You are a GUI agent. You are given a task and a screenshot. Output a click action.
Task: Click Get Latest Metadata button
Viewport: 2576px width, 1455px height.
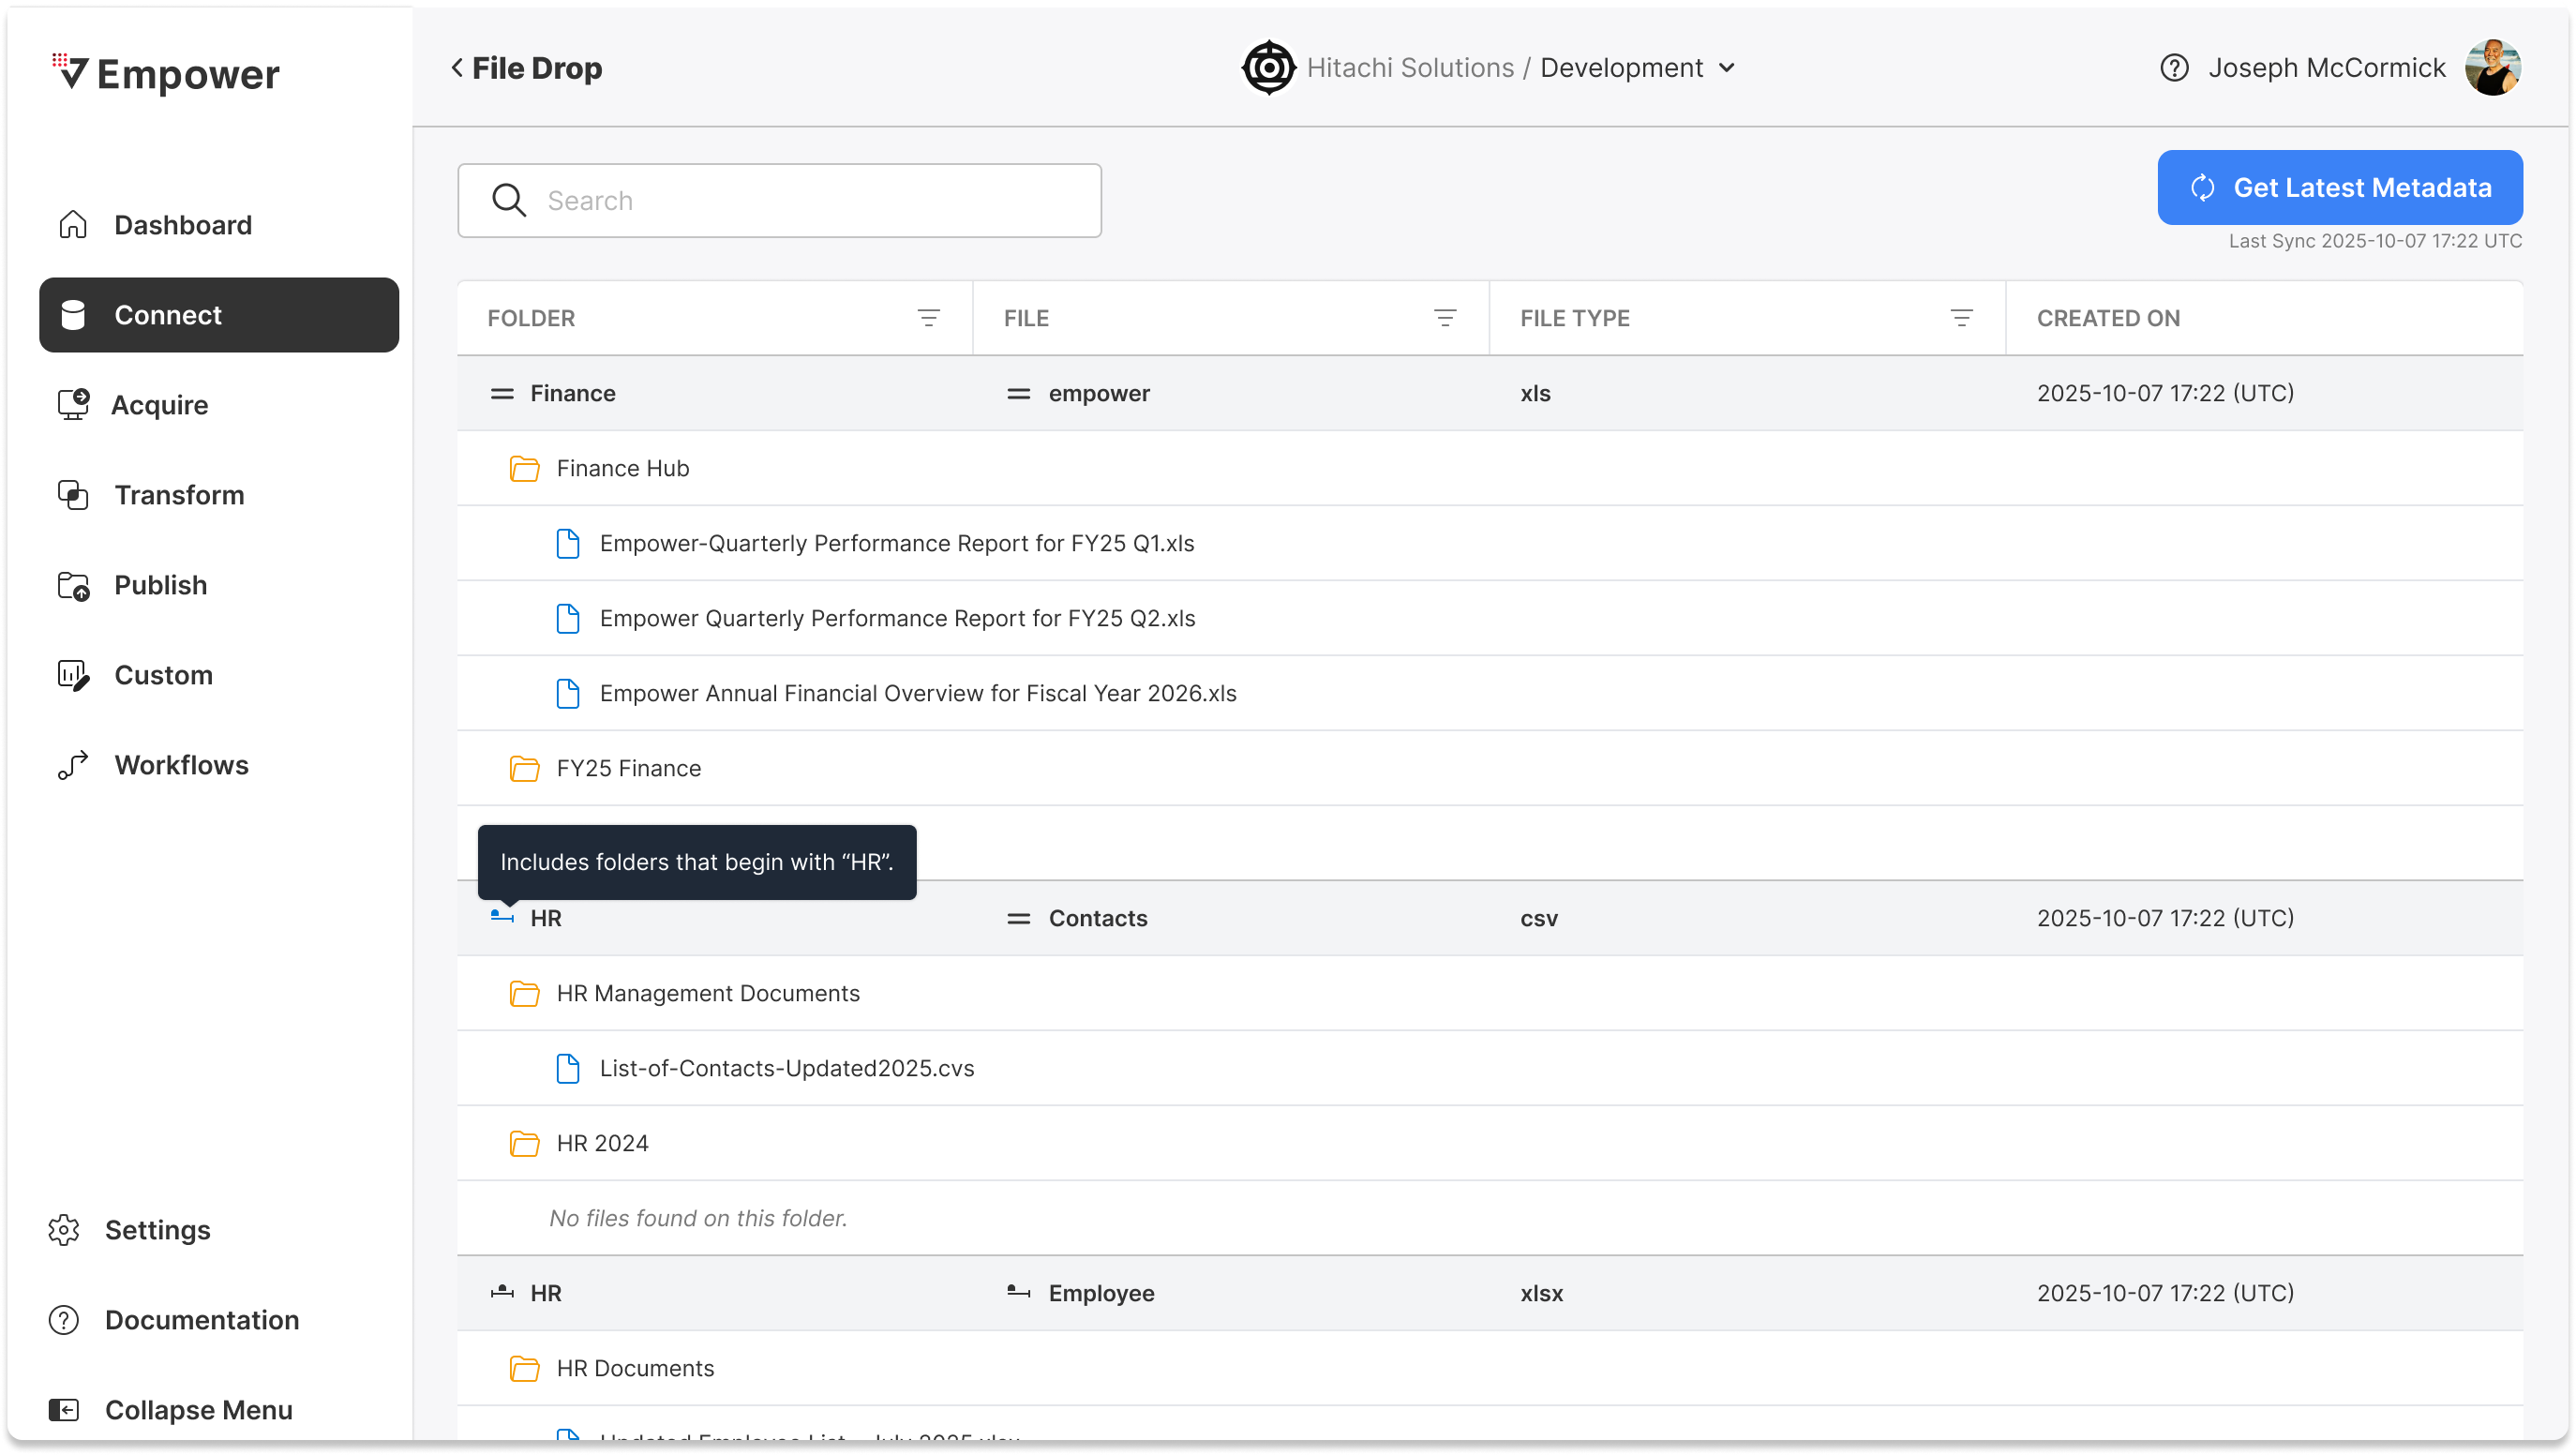pos(2340,188)
